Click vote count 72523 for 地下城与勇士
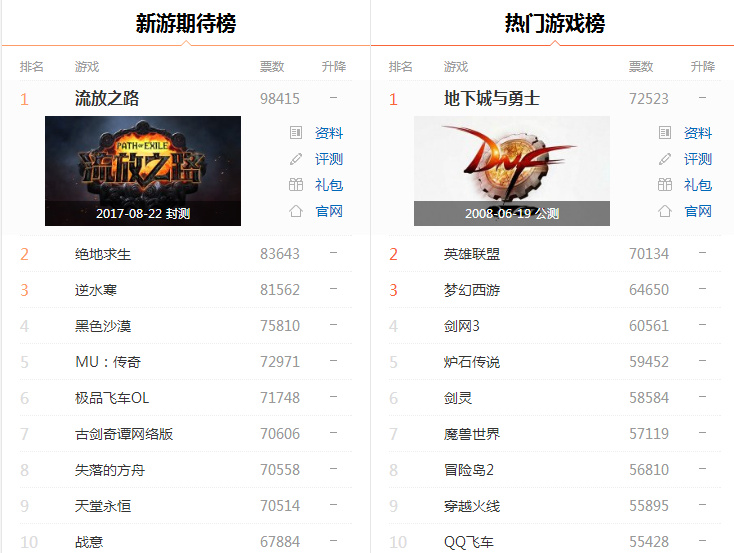 (649, 99)
